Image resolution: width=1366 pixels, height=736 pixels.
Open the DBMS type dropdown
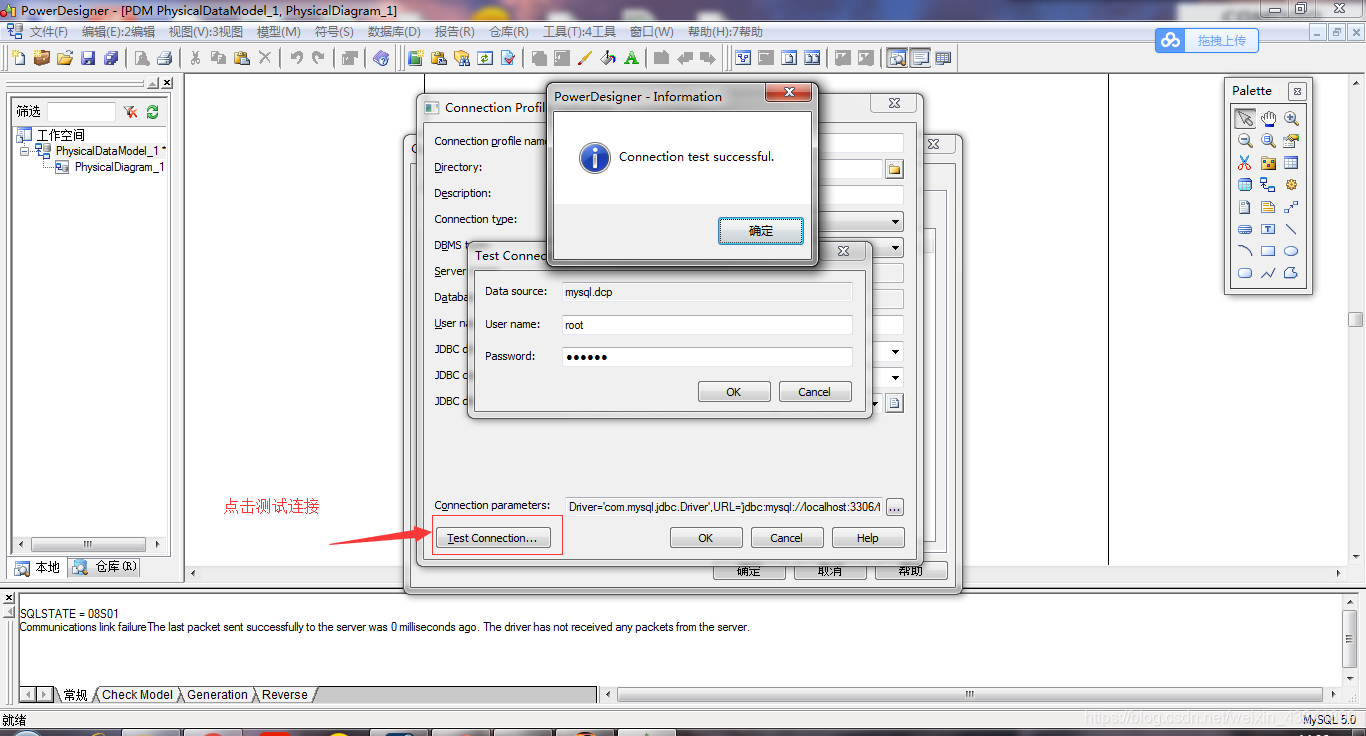click(895, 247)
